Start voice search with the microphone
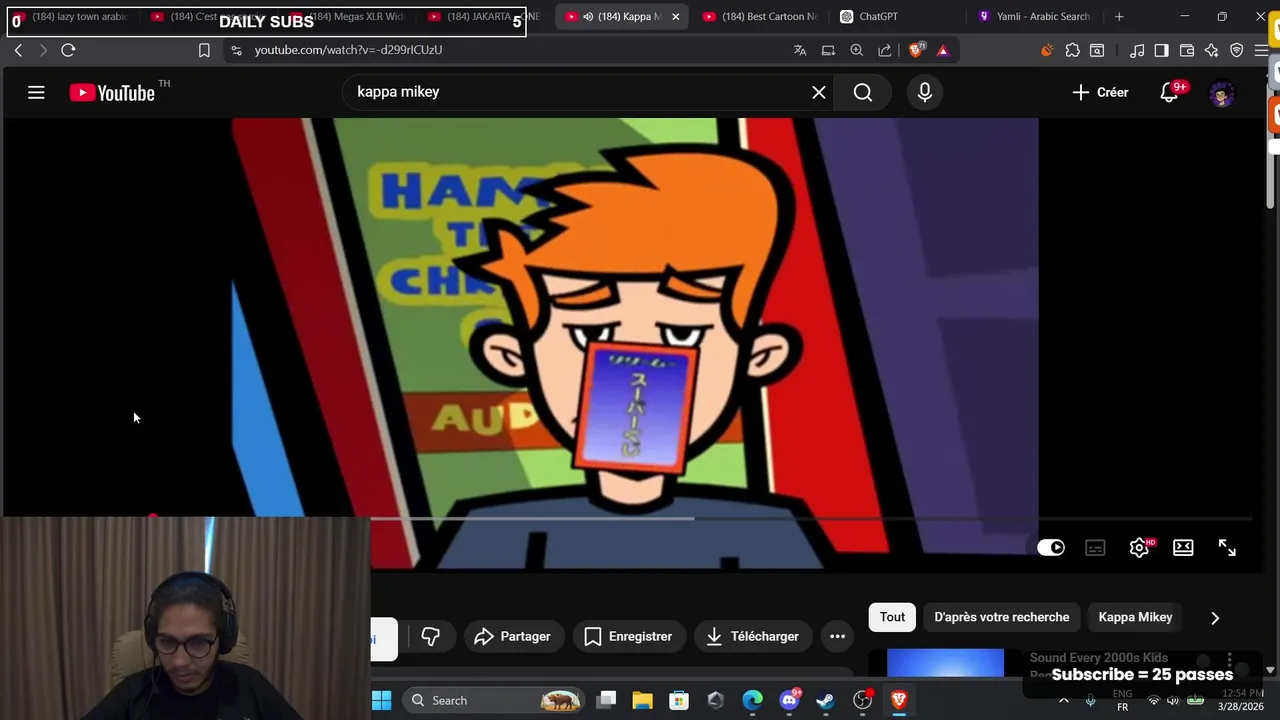This screenshot has width=1280, height=720. point(925,92)
